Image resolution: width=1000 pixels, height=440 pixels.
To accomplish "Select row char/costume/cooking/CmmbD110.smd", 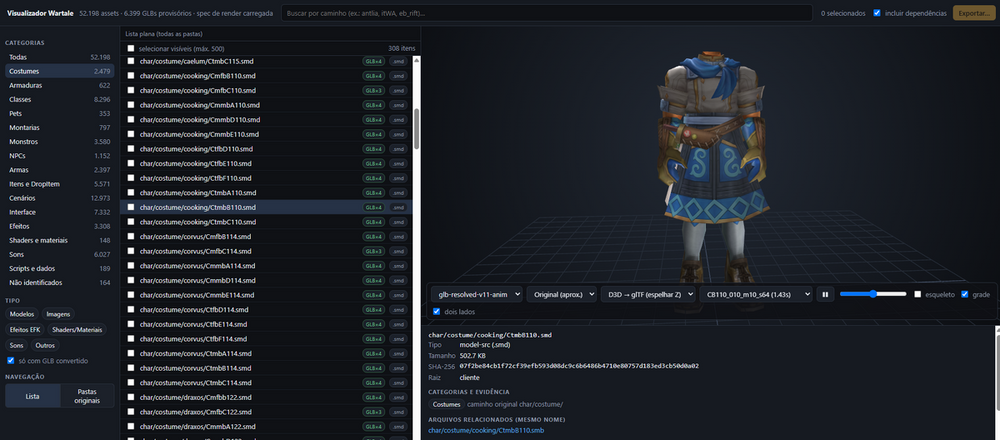I will click(267, 119).
